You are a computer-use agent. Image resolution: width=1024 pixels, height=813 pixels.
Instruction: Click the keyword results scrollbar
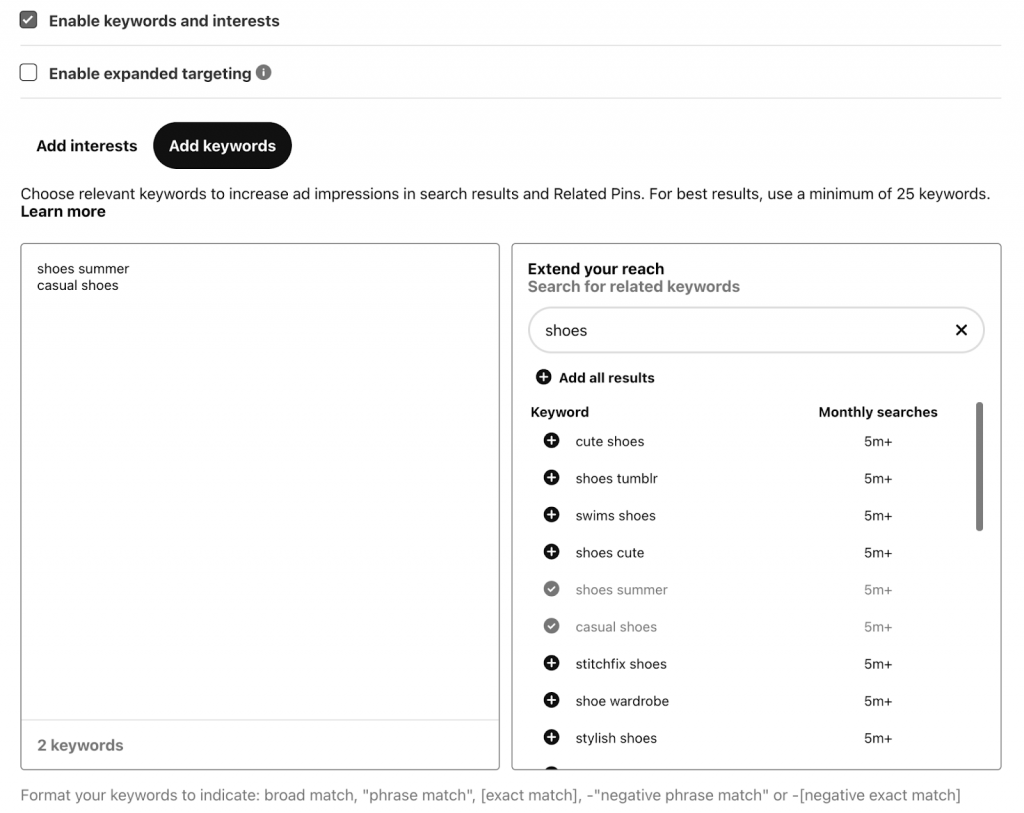pyautogui.click(x=979, y=466)
